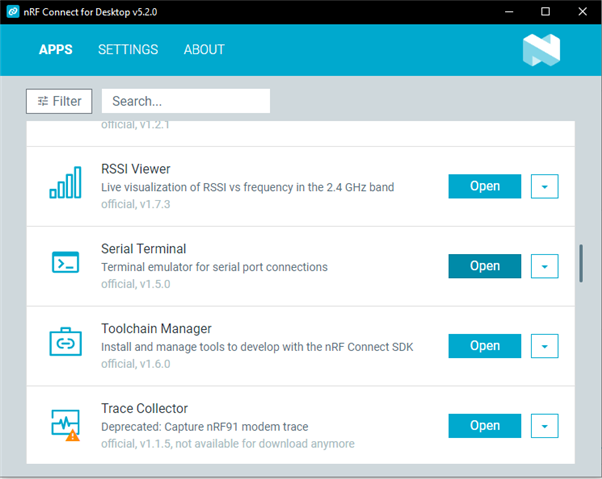Select the APPS tab
This screenshot has height=479, width=602.
click(x=56, y=50)
